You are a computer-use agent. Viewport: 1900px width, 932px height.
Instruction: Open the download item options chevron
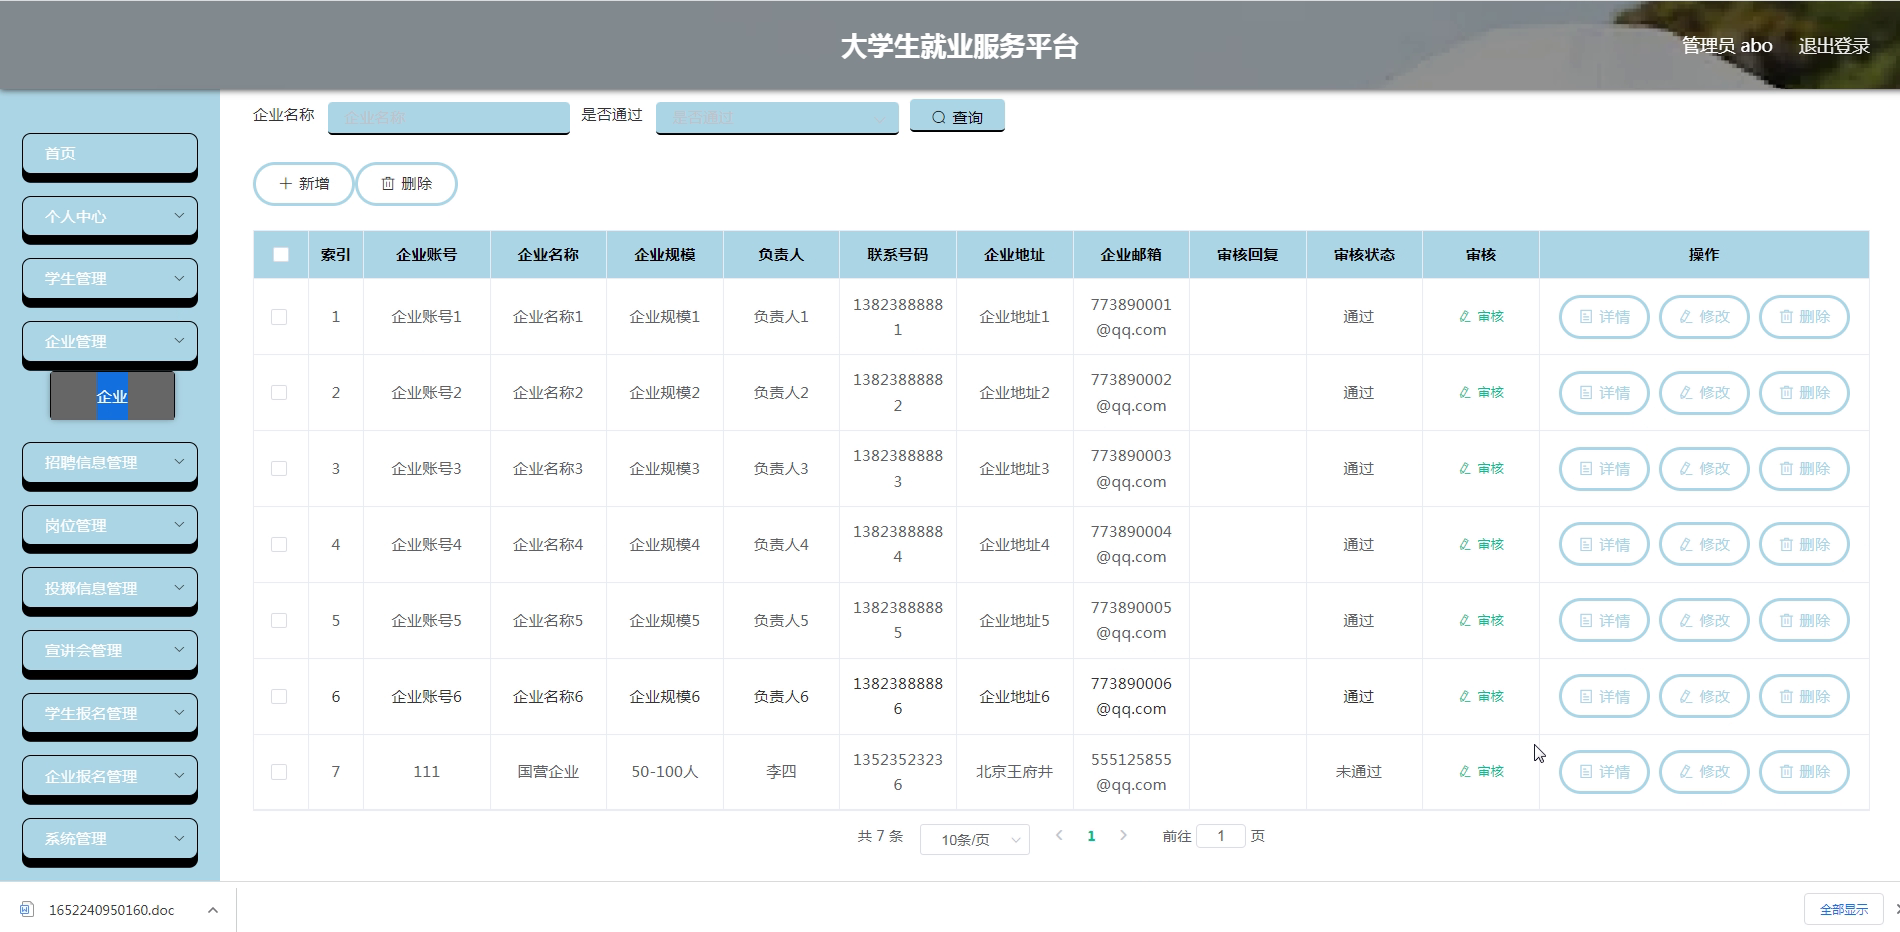(x=213, y=910)
